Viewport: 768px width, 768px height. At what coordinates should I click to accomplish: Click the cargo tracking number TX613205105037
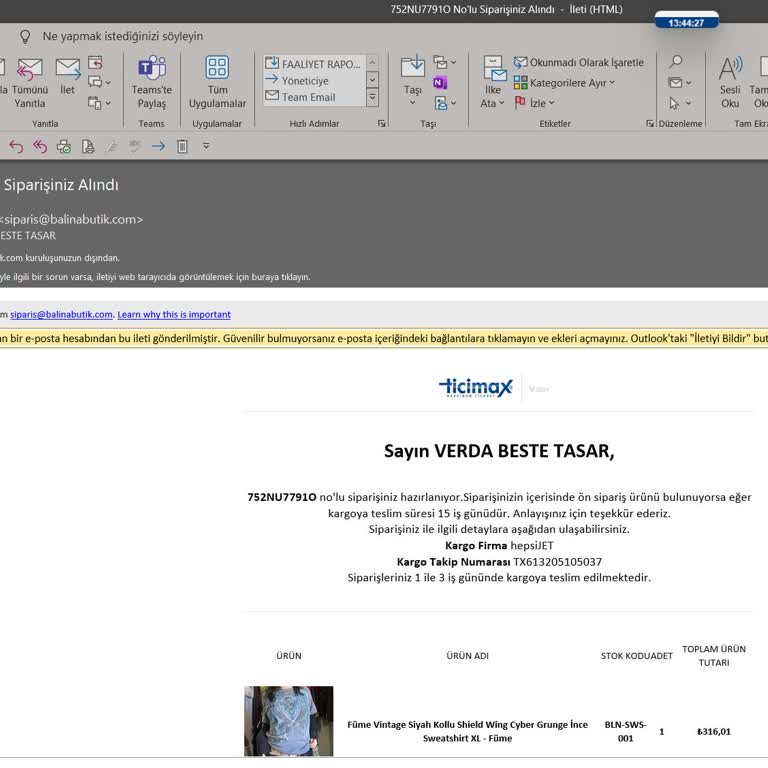[557, 562]
